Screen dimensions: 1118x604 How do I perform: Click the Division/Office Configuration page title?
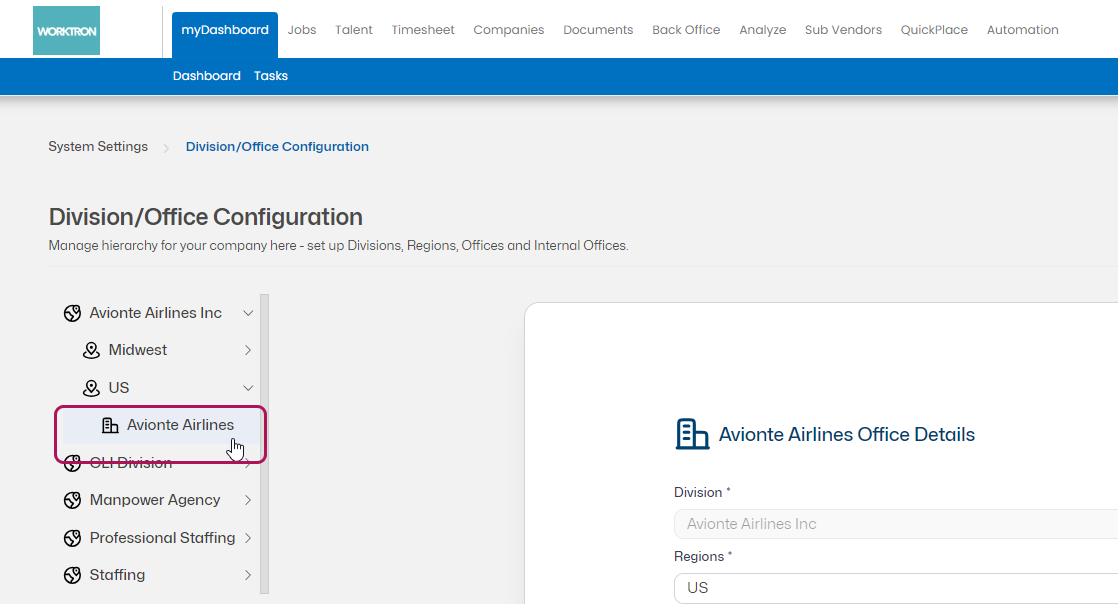[x=205, y=217]
